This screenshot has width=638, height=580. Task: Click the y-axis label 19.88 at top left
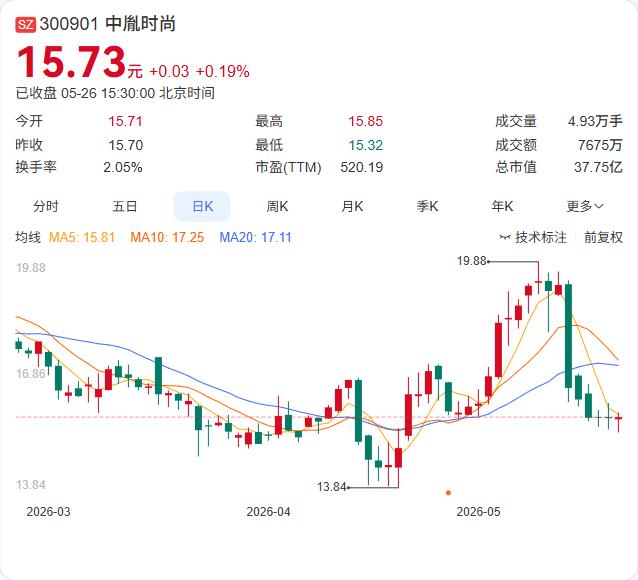pos(31,268)
